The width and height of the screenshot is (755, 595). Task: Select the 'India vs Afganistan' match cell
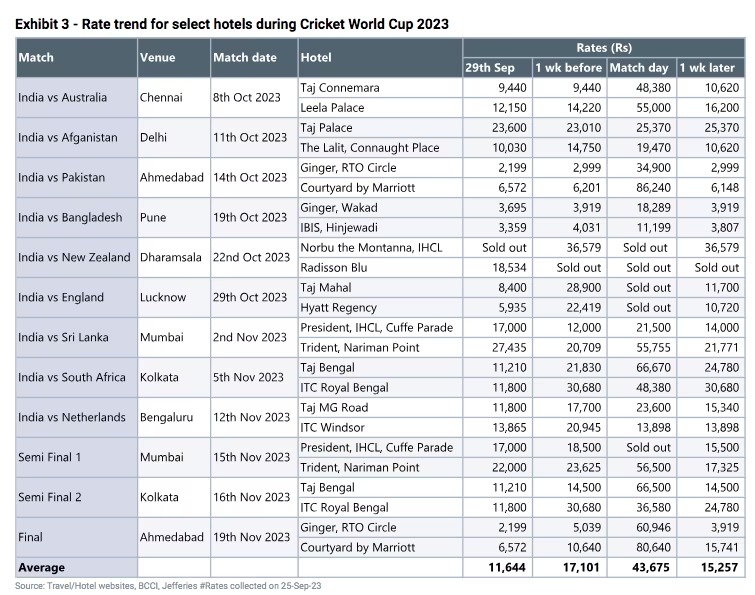[77, 138]
